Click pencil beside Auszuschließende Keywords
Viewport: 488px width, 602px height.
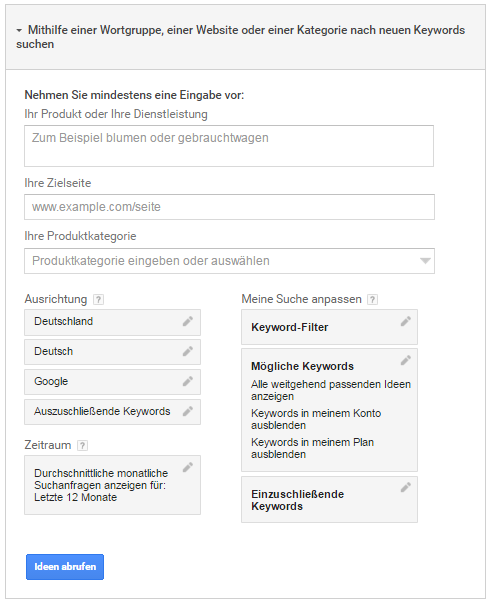pyautogui.click(x=187, y=411)
